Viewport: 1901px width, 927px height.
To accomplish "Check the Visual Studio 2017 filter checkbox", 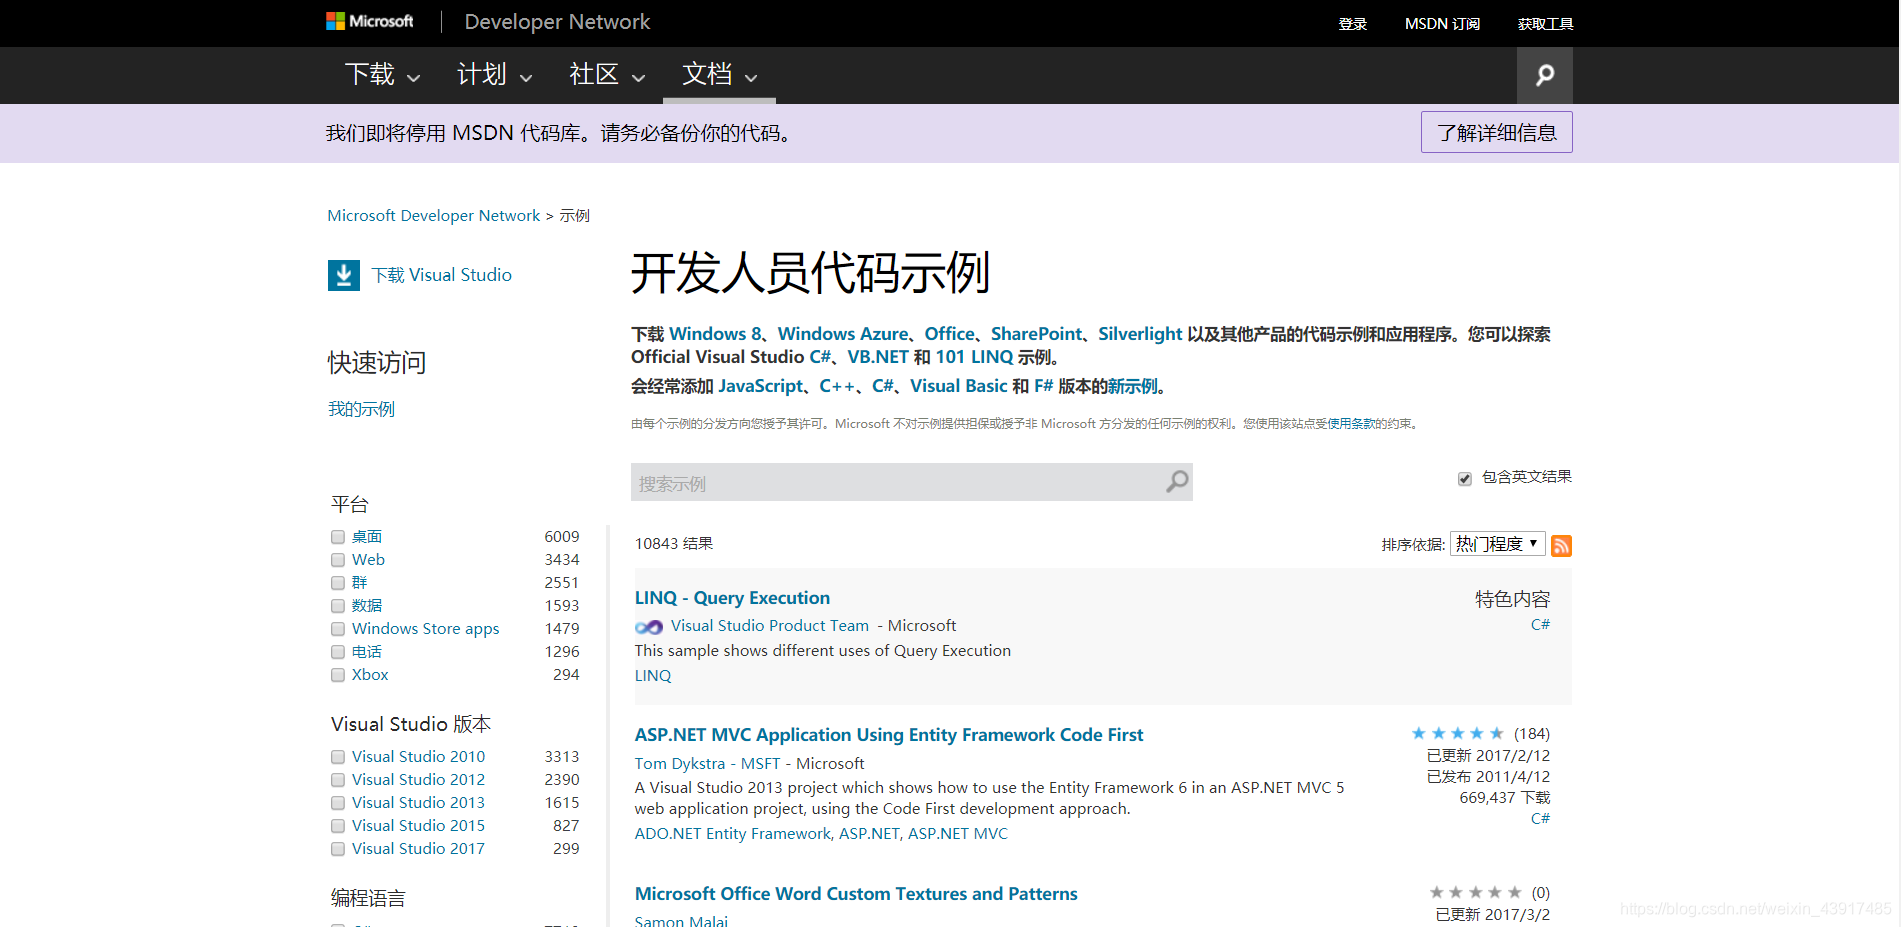I will point(338,849).
